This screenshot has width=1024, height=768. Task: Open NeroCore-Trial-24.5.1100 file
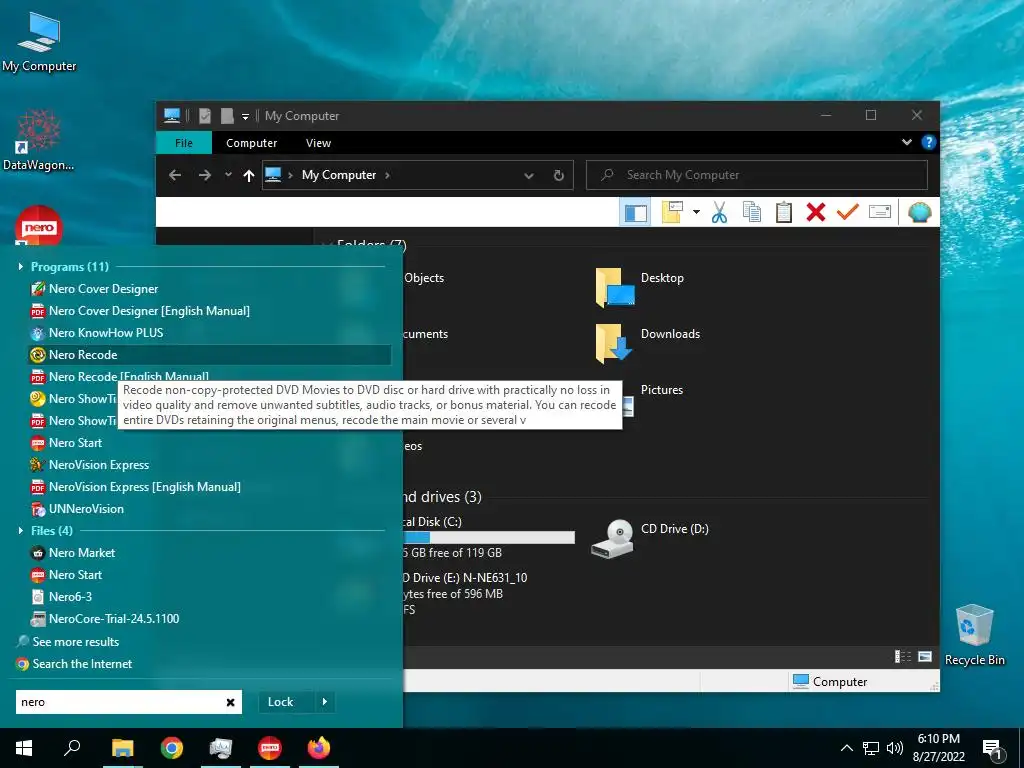(x=209, y=618)
